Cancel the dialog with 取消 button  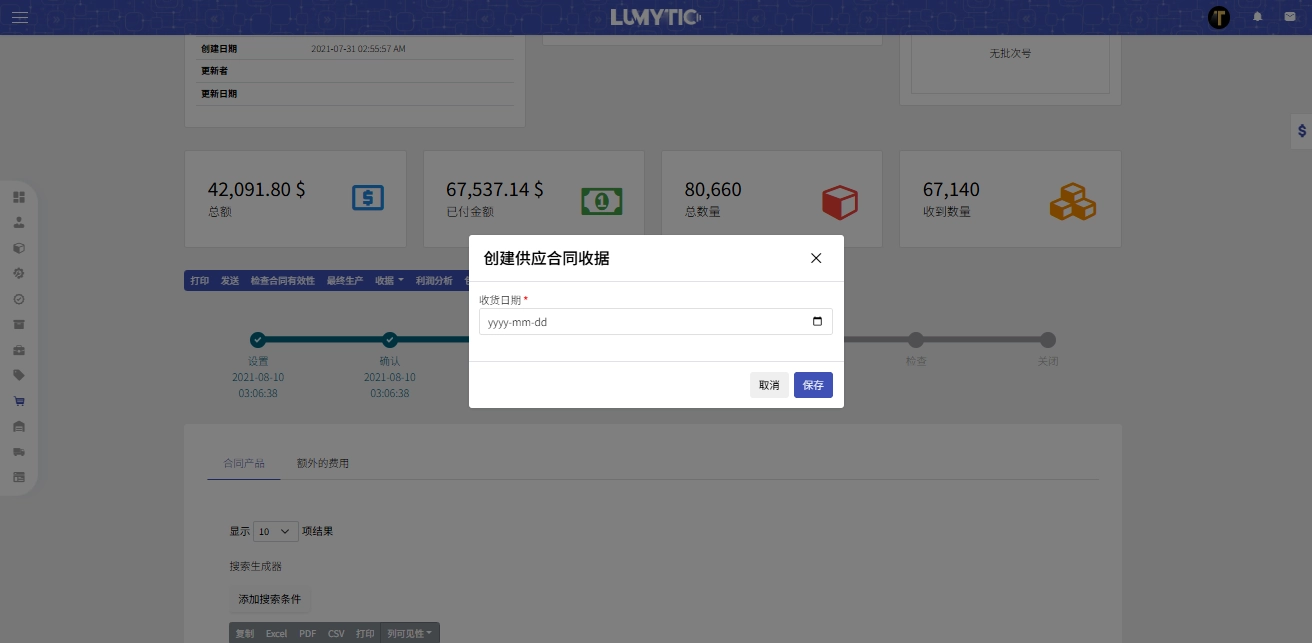[x=769, y=385]
